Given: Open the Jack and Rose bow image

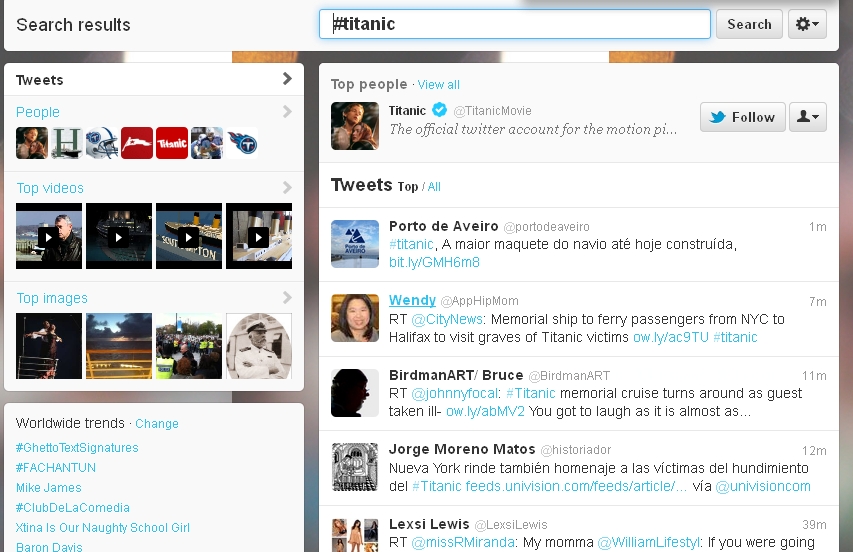Looking at the screenshot, I should (49, 346).
